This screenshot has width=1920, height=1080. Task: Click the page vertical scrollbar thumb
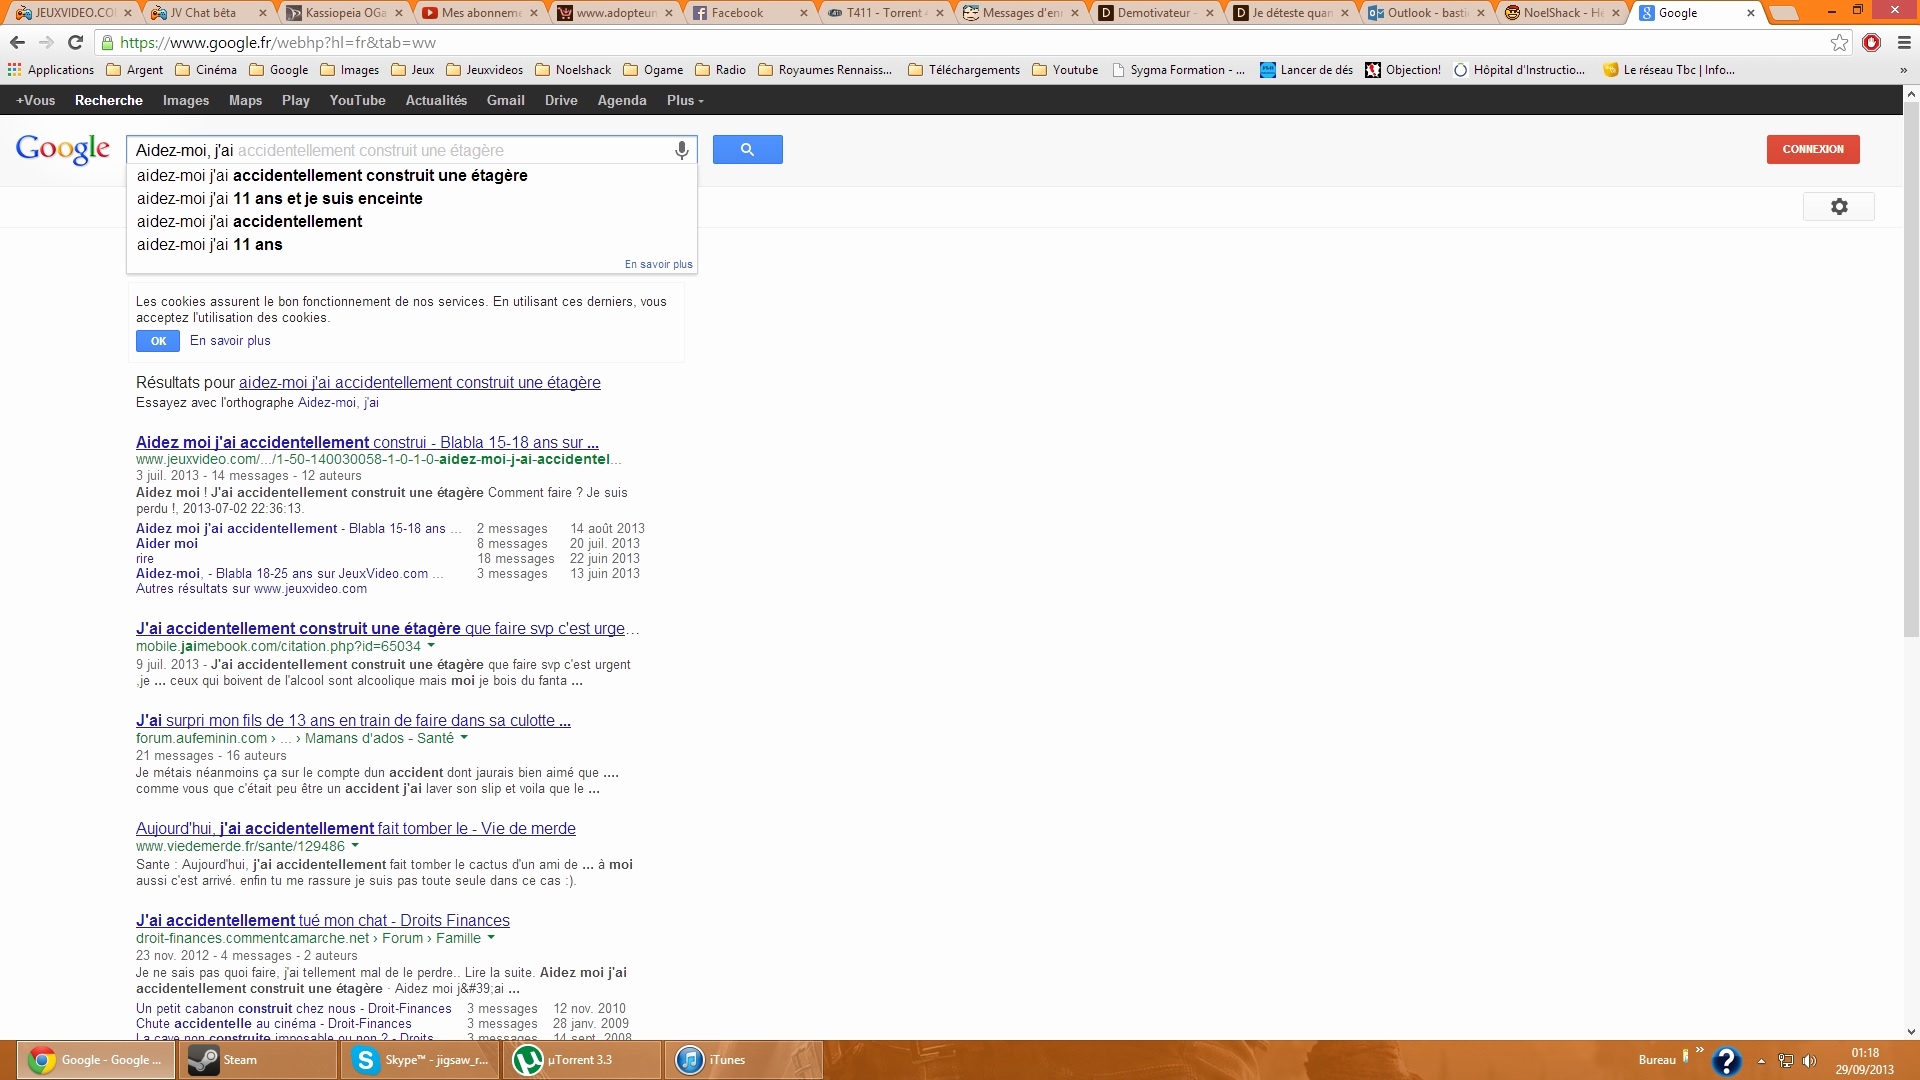pyautogui.click(x=1911, y=369)
